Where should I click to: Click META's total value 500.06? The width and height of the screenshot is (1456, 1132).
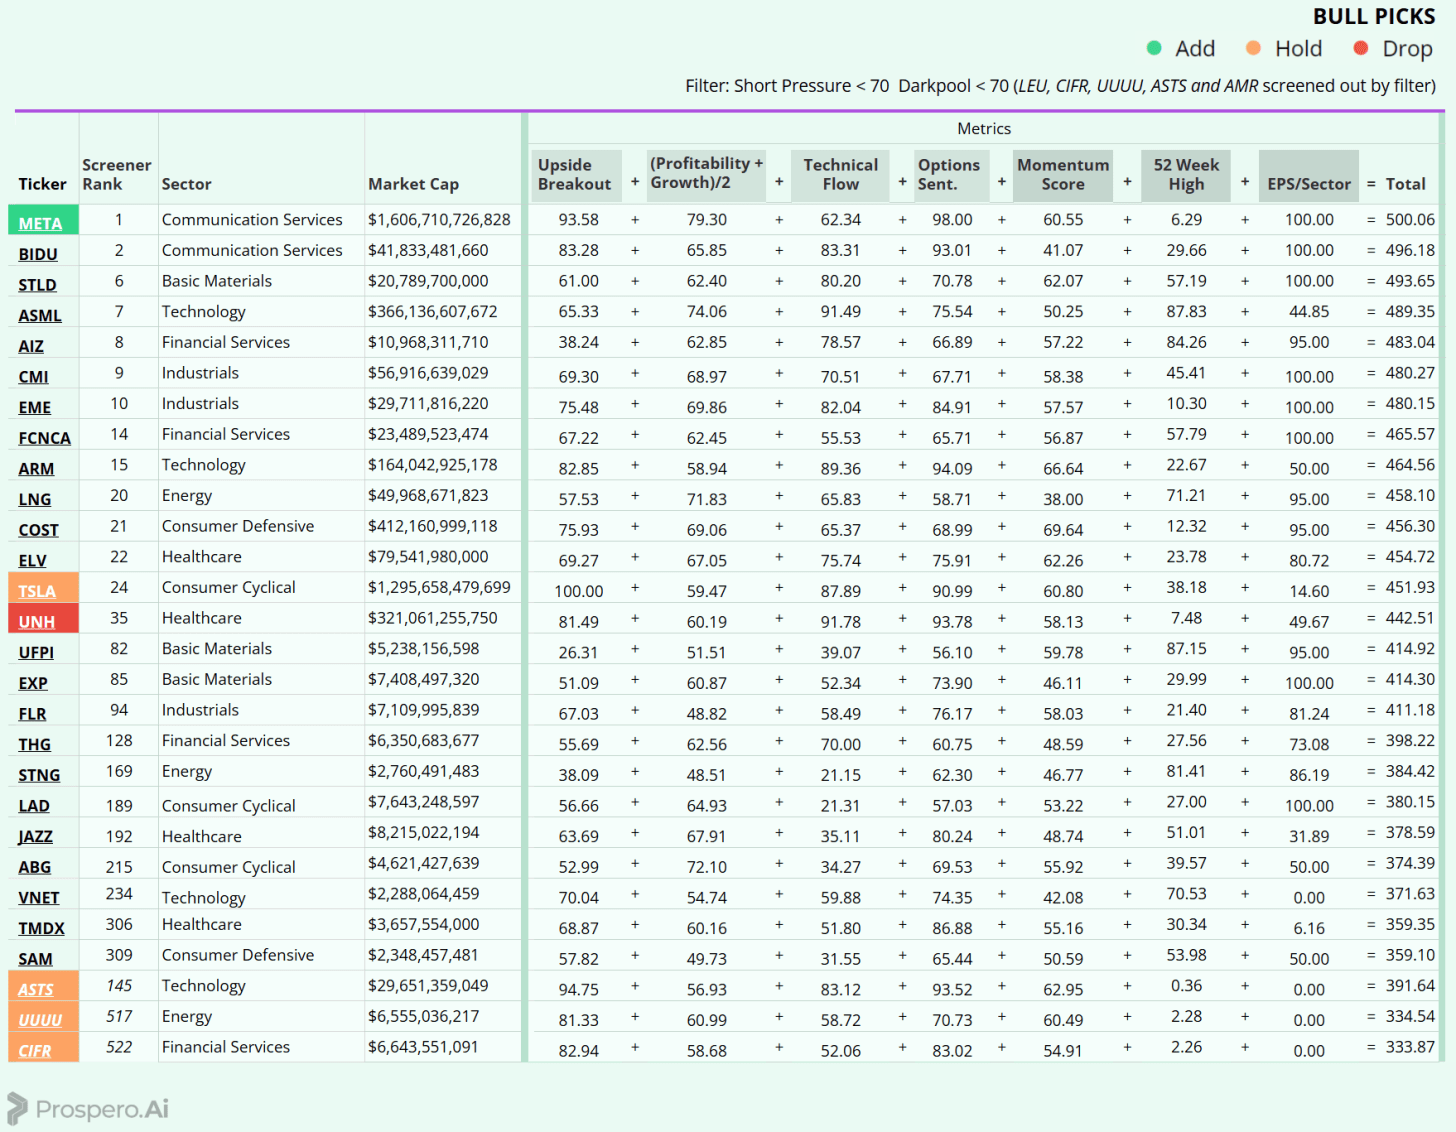[x=1410, y=219]
